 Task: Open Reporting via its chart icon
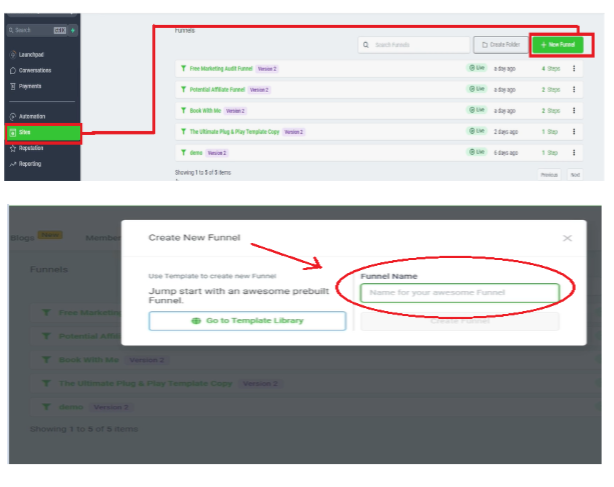tap(11, 163)
